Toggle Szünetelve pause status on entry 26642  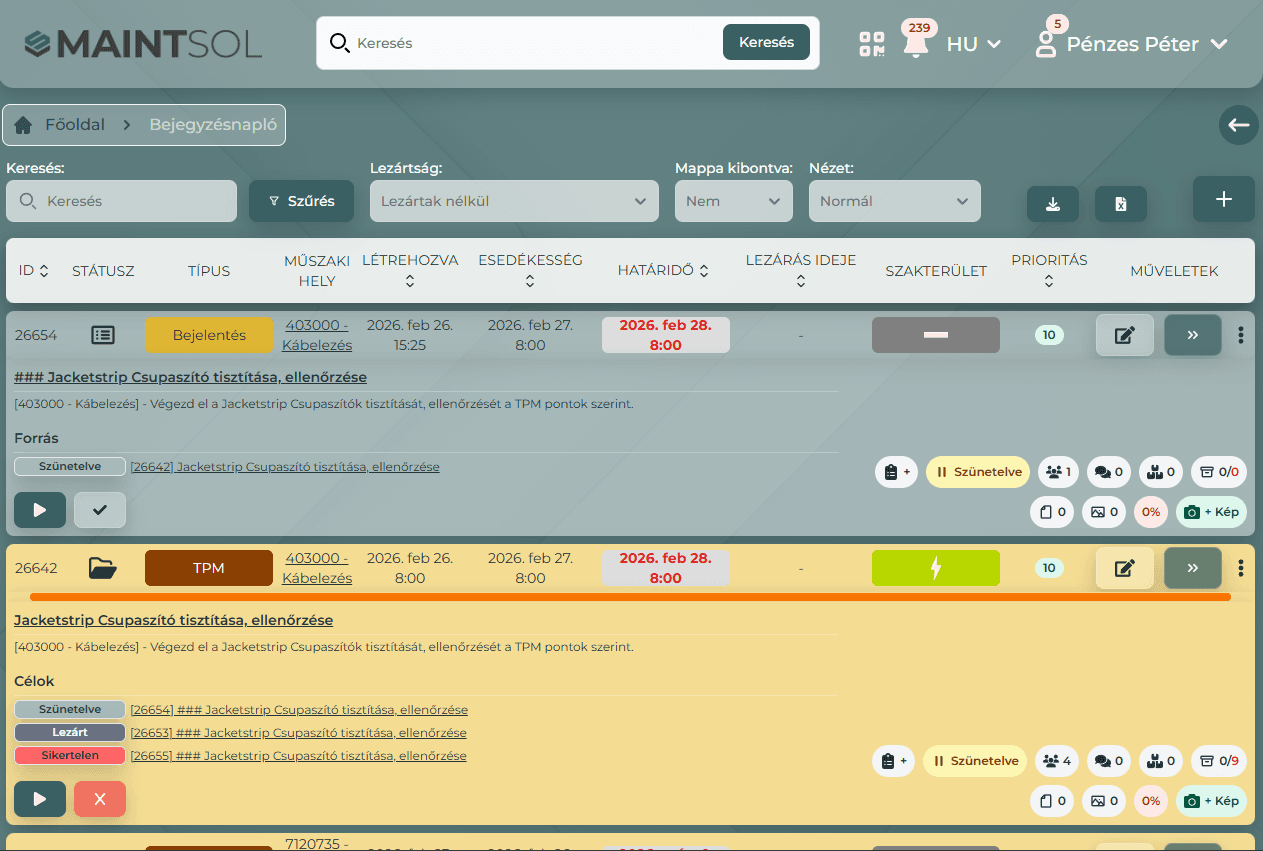coord(974,761)
